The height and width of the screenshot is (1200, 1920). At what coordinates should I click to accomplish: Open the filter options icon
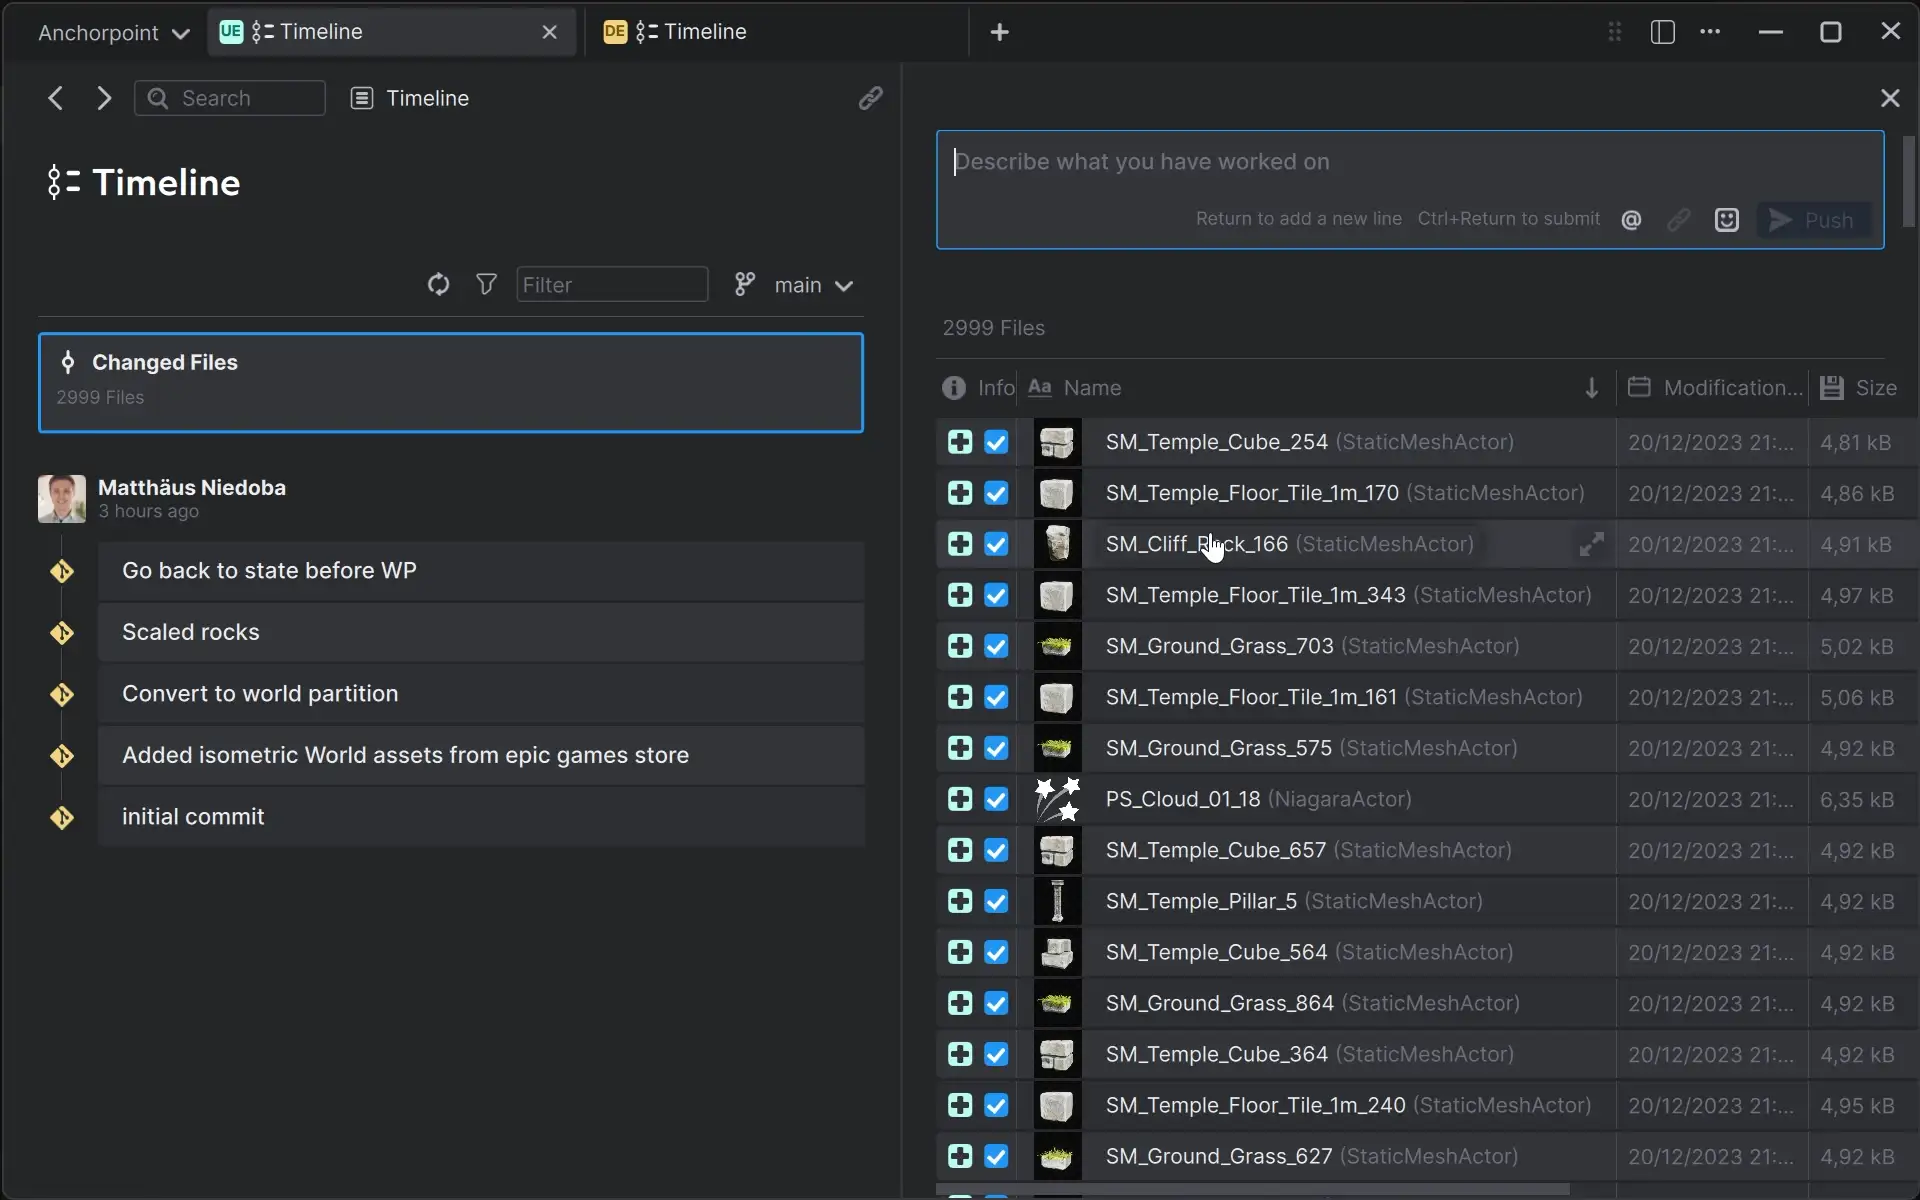pos(485,284)
